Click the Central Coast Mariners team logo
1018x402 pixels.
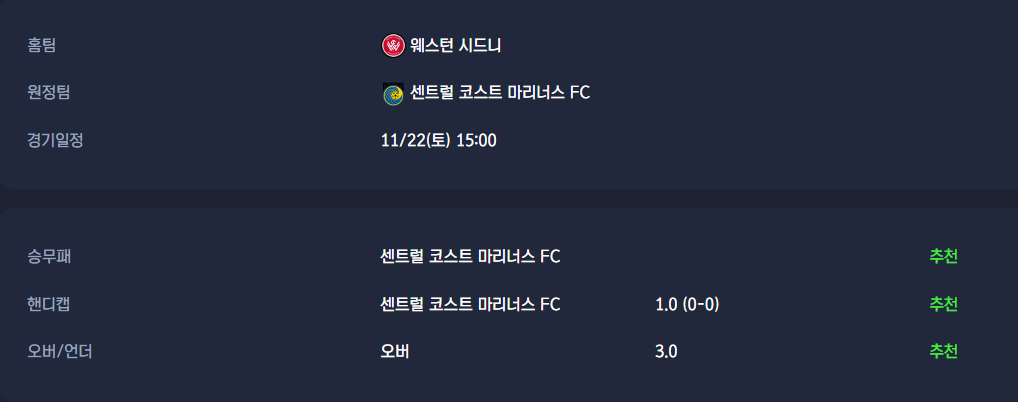[393, 94]
